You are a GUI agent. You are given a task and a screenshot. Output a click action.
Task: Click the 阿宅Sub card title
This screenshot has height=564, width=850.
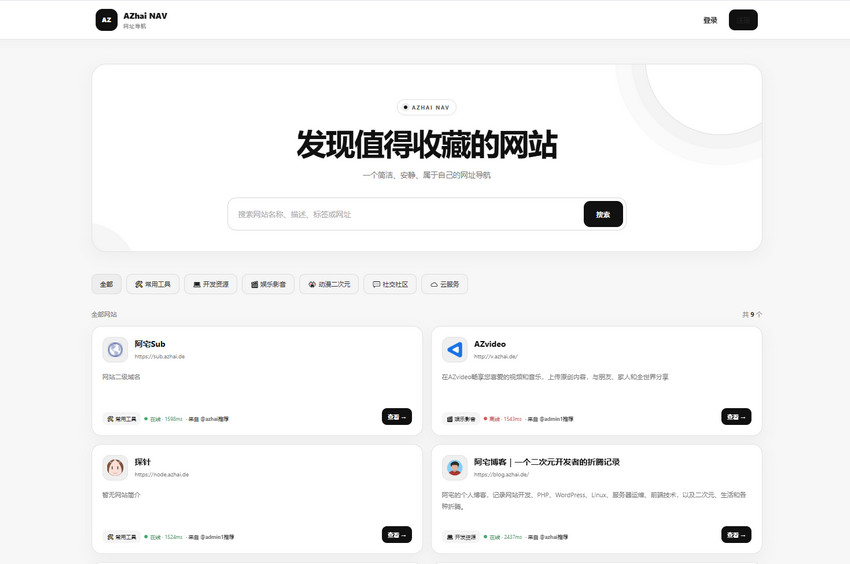(150, 344)
